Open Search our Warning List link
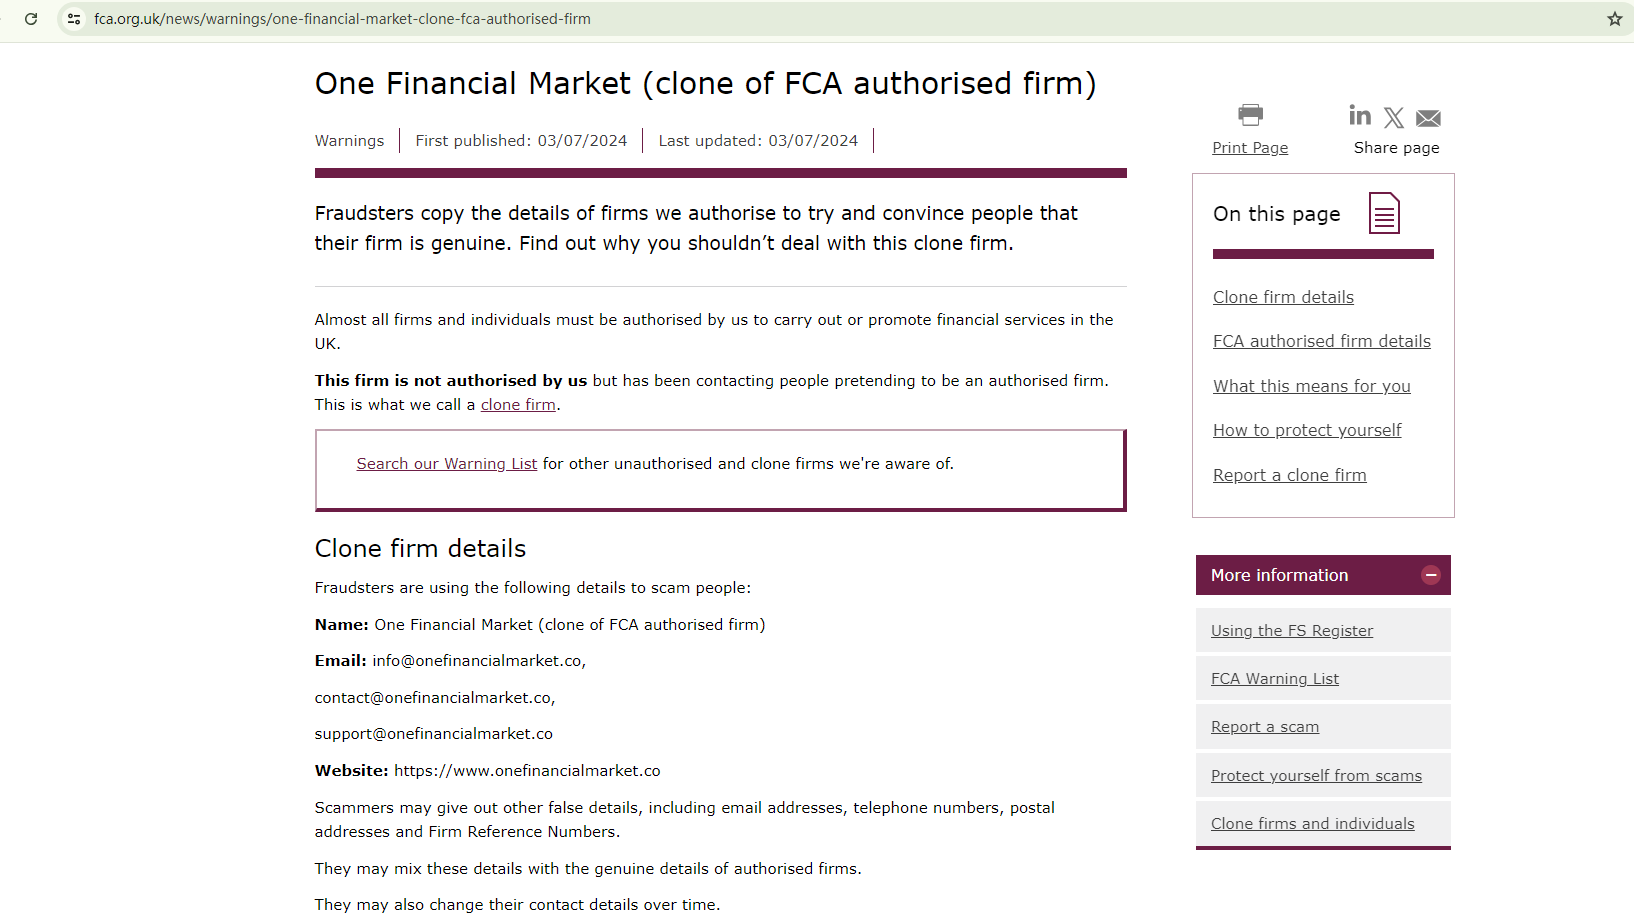1634x920 pixels. point(446,464)
